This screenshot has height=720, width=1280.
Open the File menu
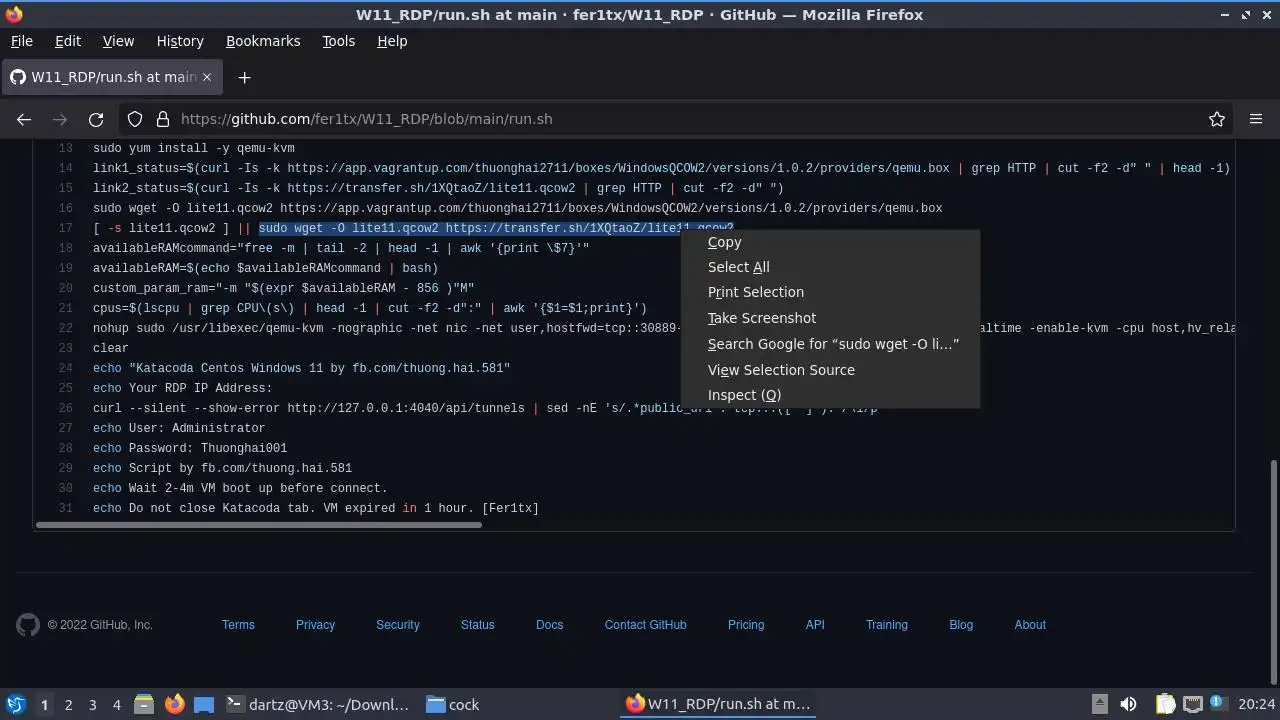coord(21,41)
